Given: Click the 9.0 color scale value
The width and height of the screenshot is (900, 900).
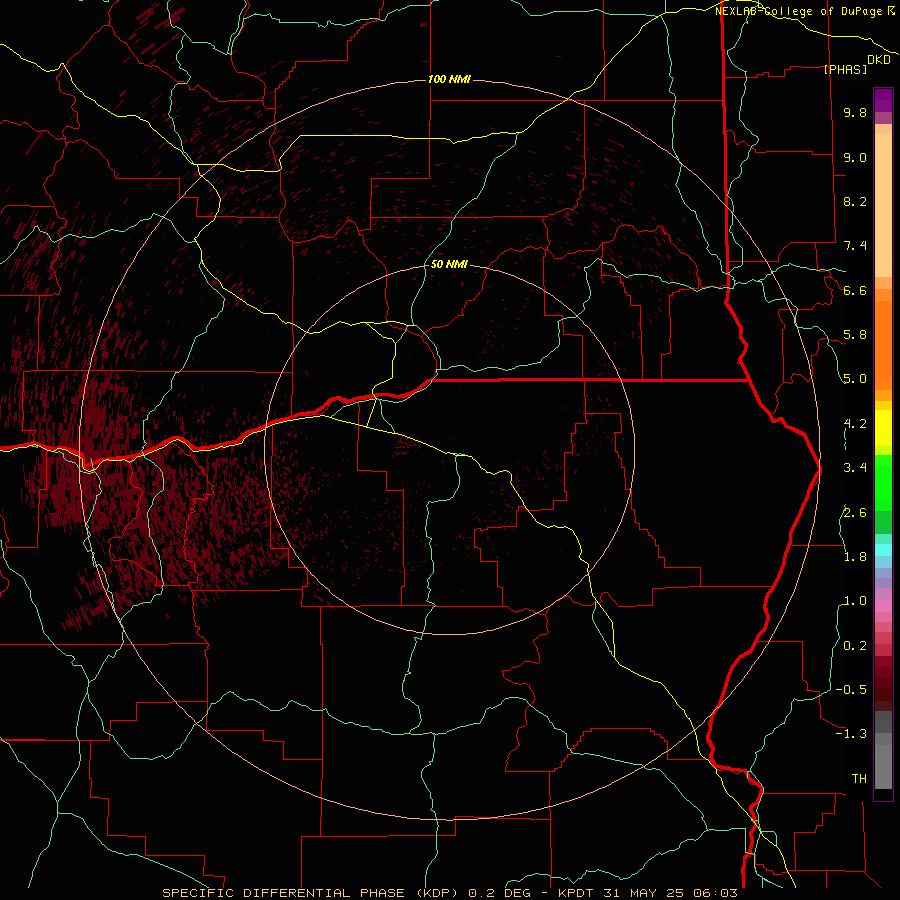Looking at the screenshot, I should (x=855, y=157).
